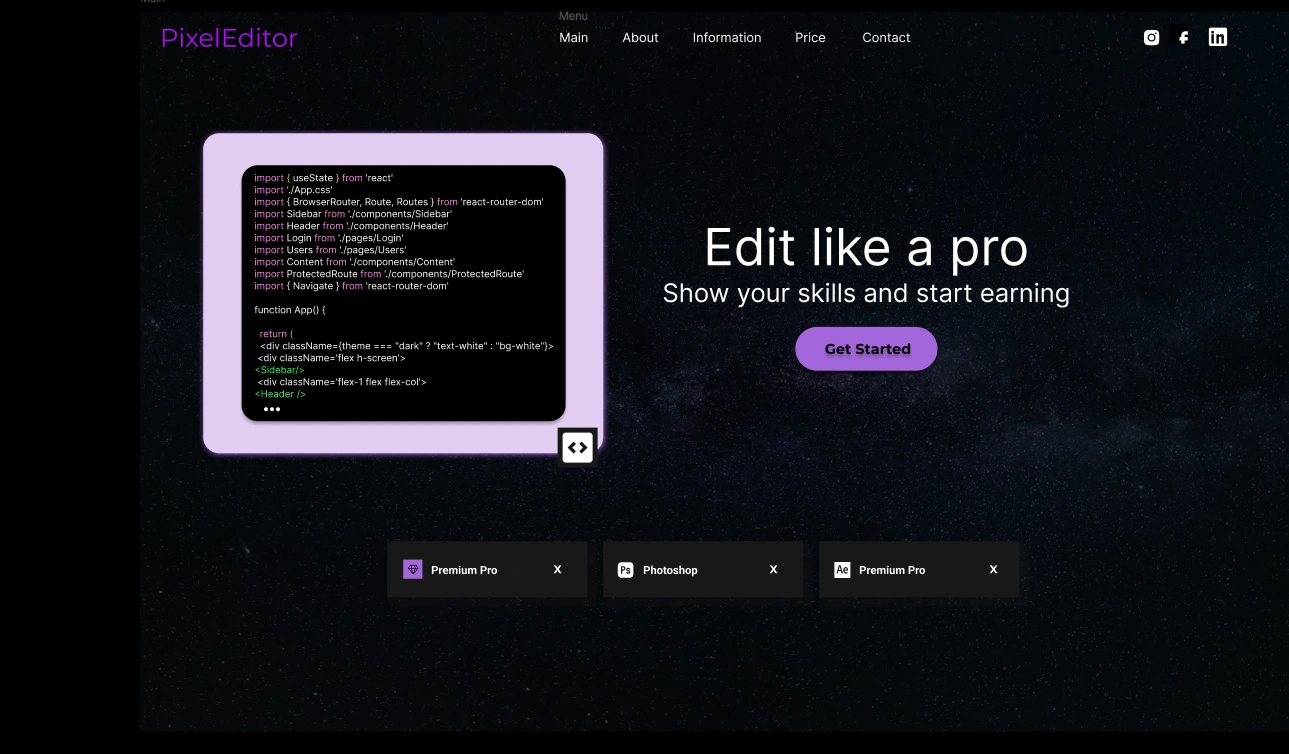Image resolution: width=1289 pixels, height=754 pixels.
Task: Click the "import ProtectedRoute" code line
Action: tap(389, 274)
